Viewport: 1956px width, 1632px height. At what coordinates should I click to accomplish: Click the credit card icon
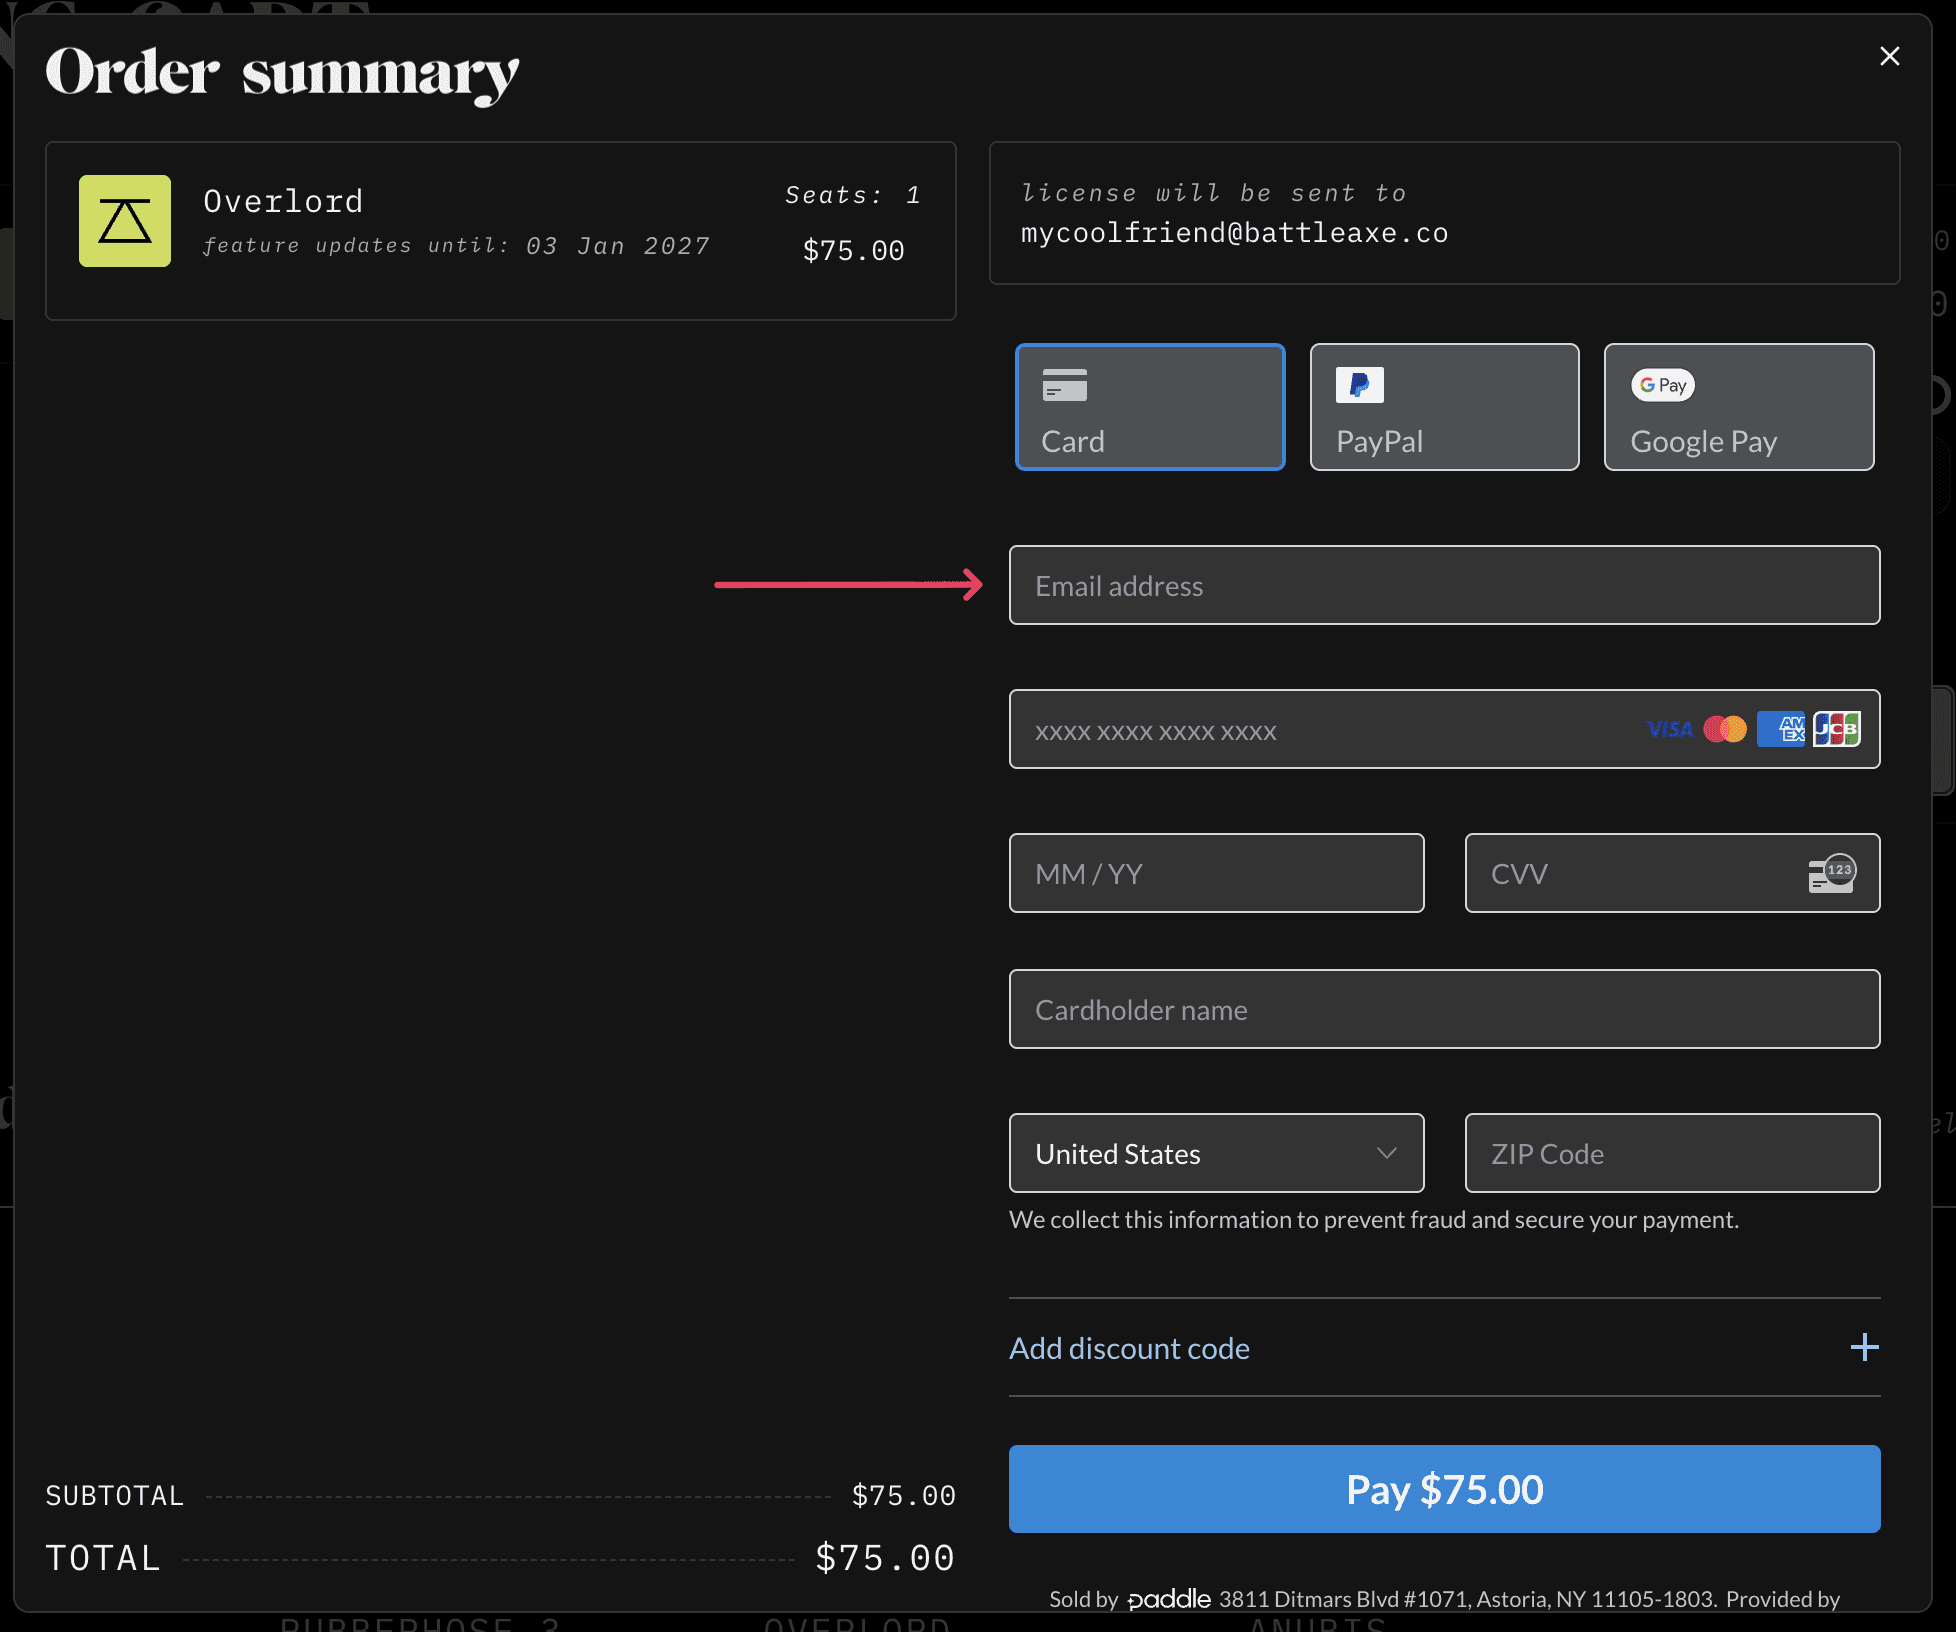(1064, 385)
